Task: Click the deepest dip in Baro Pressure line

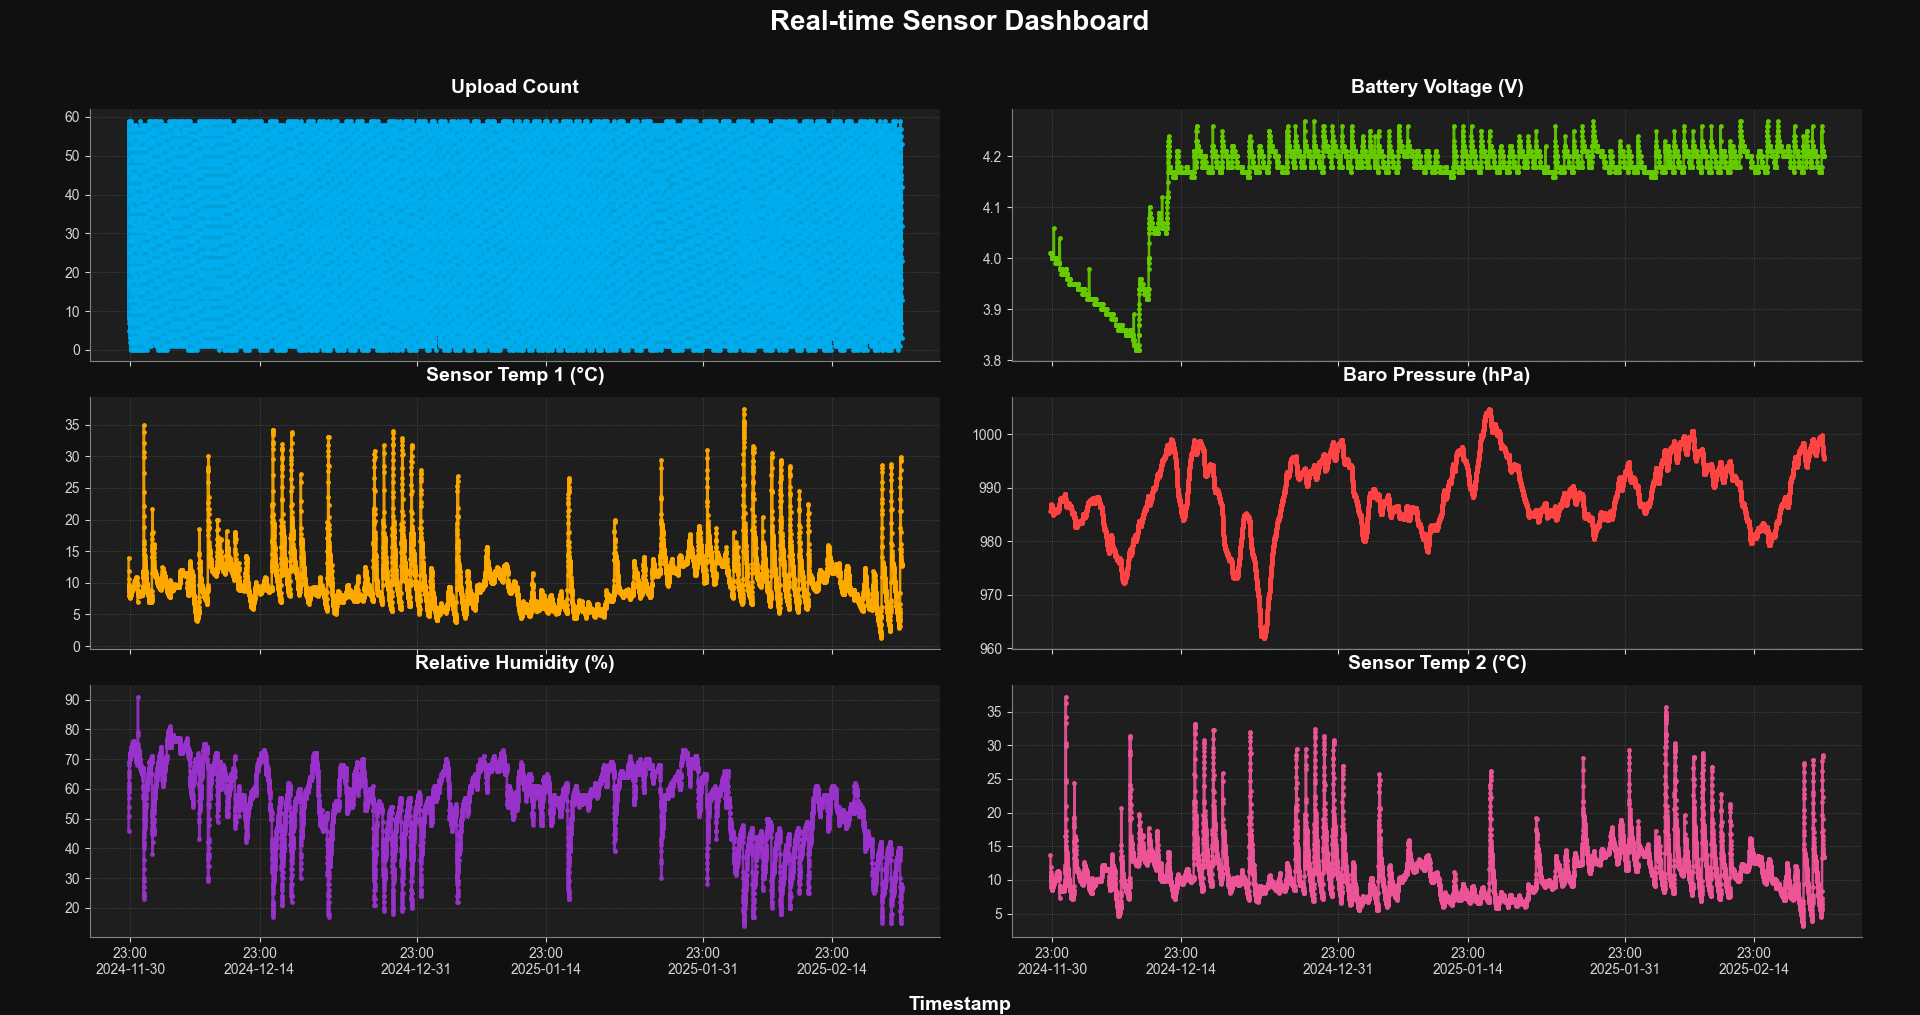Action: point(1264,636)
